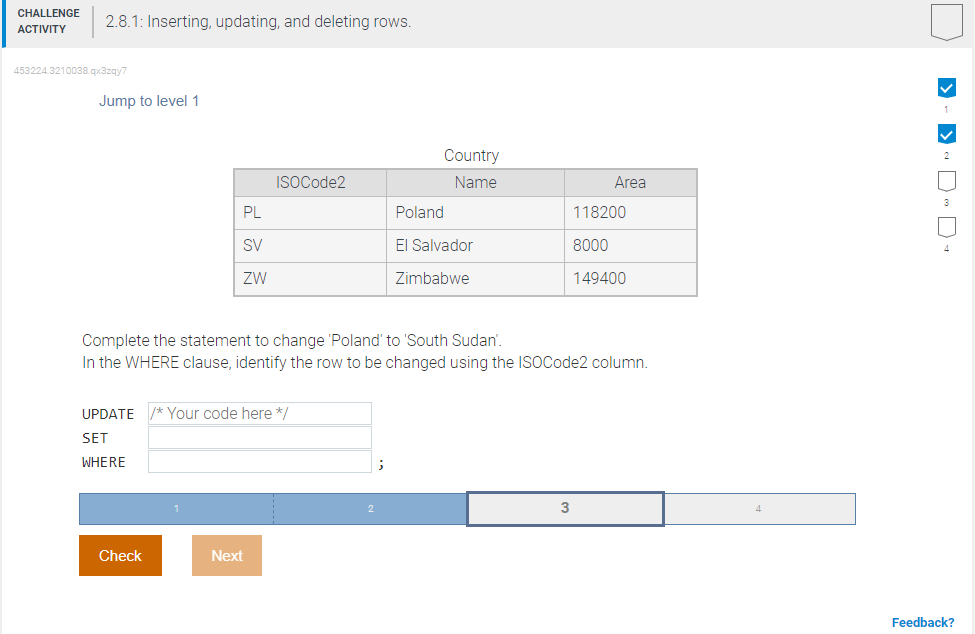Click the ISOCode2 column header
The image size is (975, 634).
[x=310, y=183]
